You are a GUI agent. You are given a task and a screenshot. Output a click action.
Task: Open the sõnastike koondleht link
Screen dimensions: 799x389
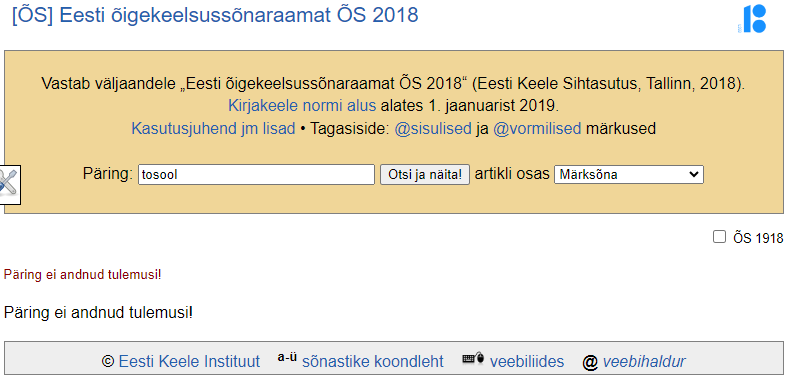372,361
